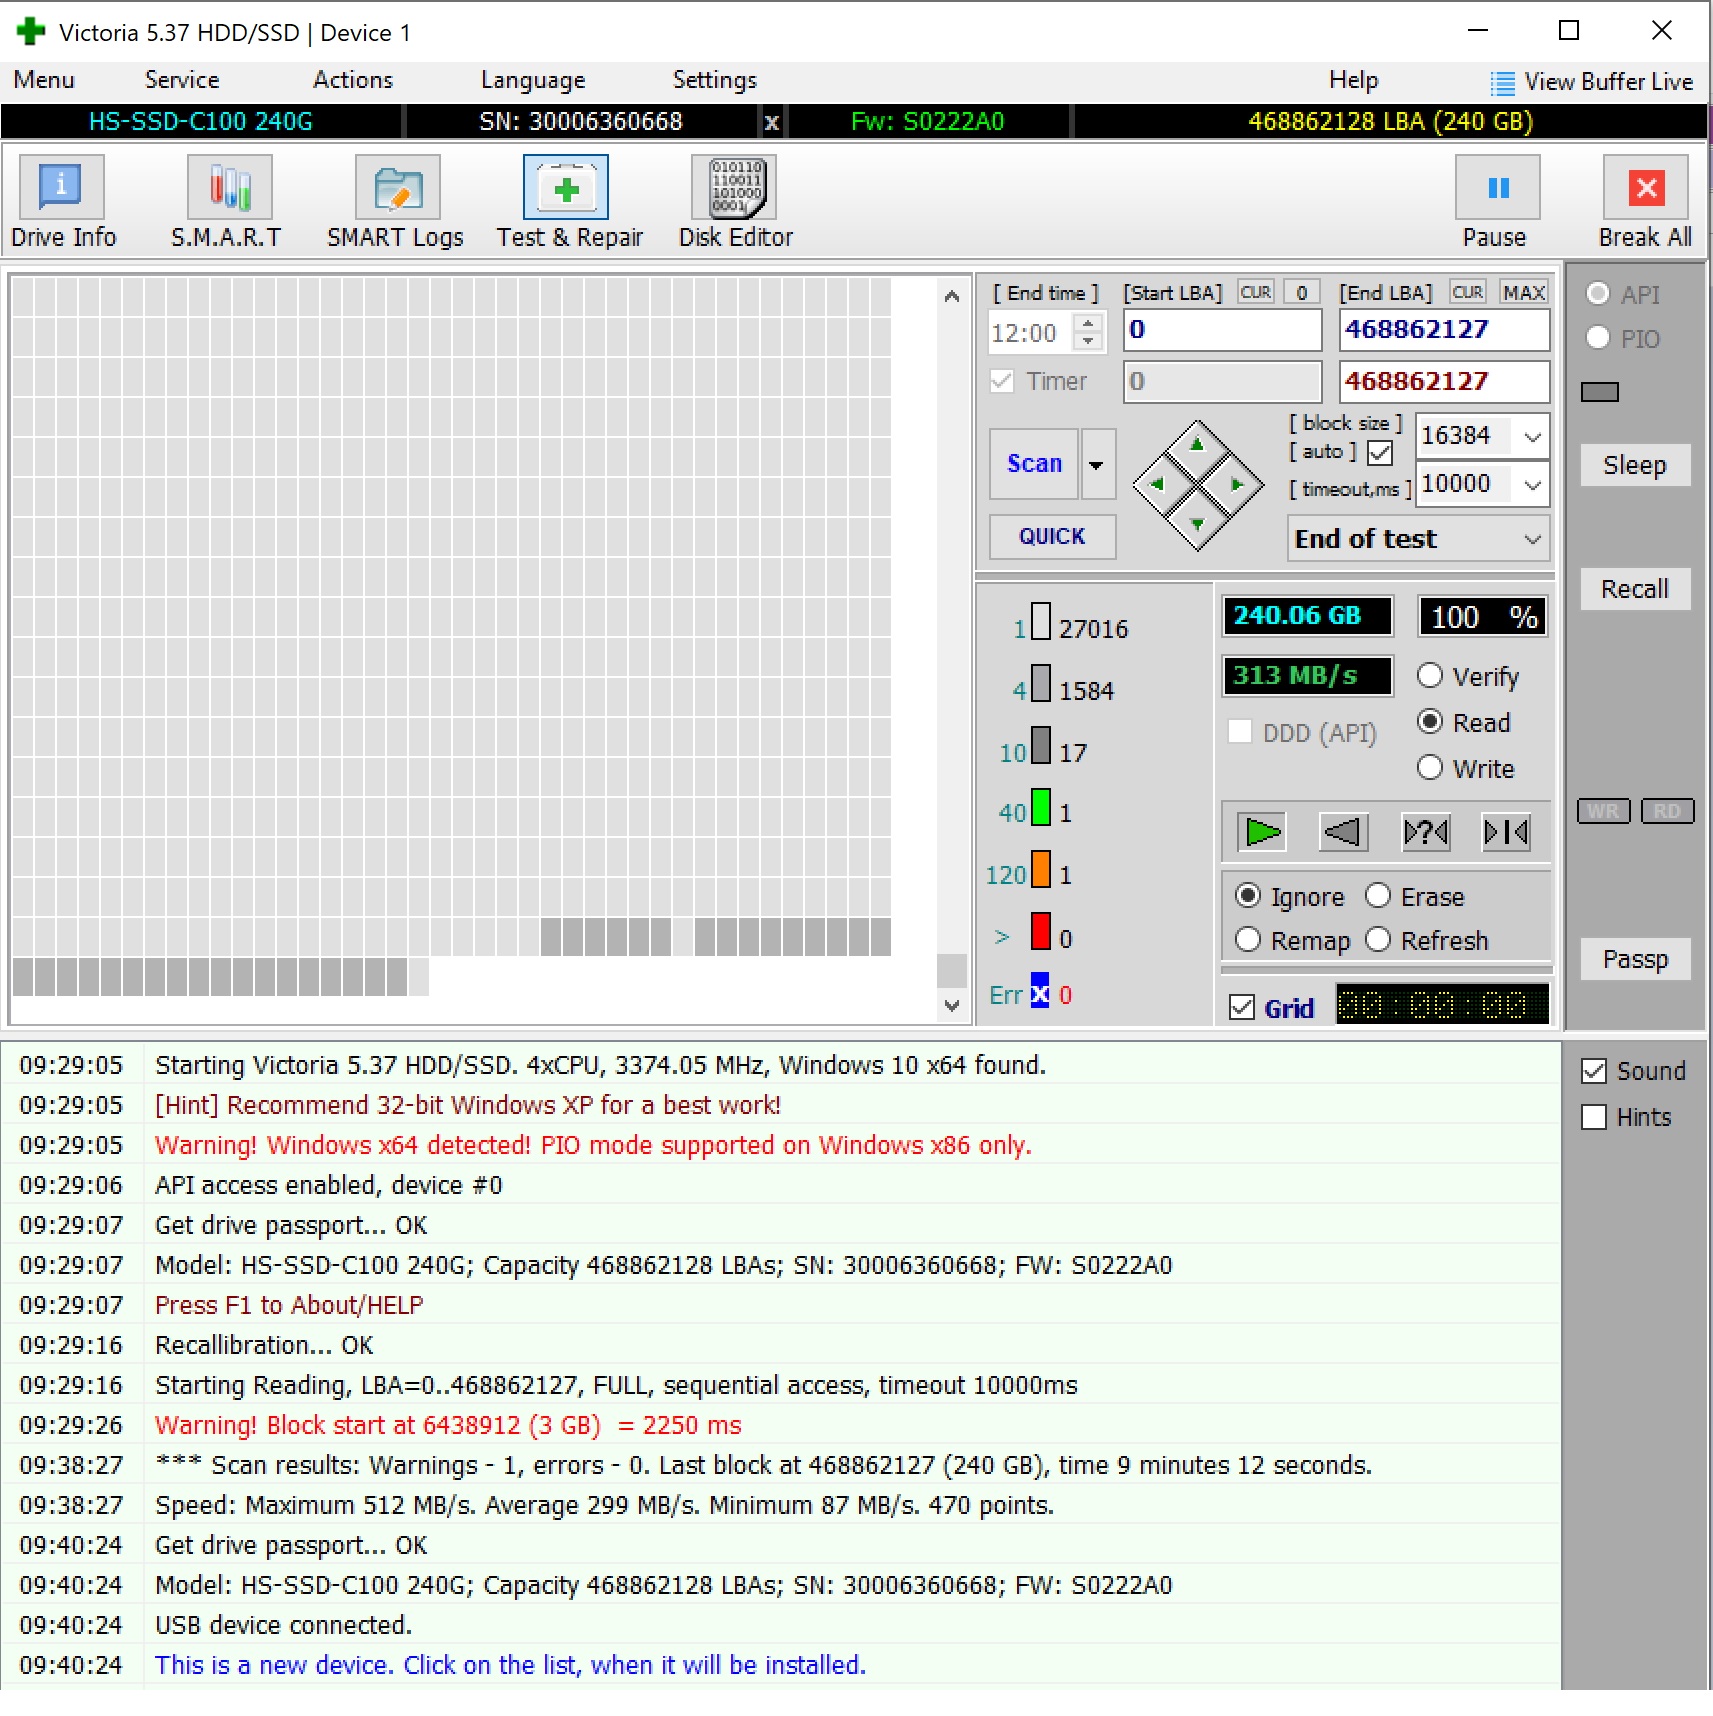Screen dimensions: 1713x1716
Task: Click the Scan button
Action: click(x=1034, y=464)
